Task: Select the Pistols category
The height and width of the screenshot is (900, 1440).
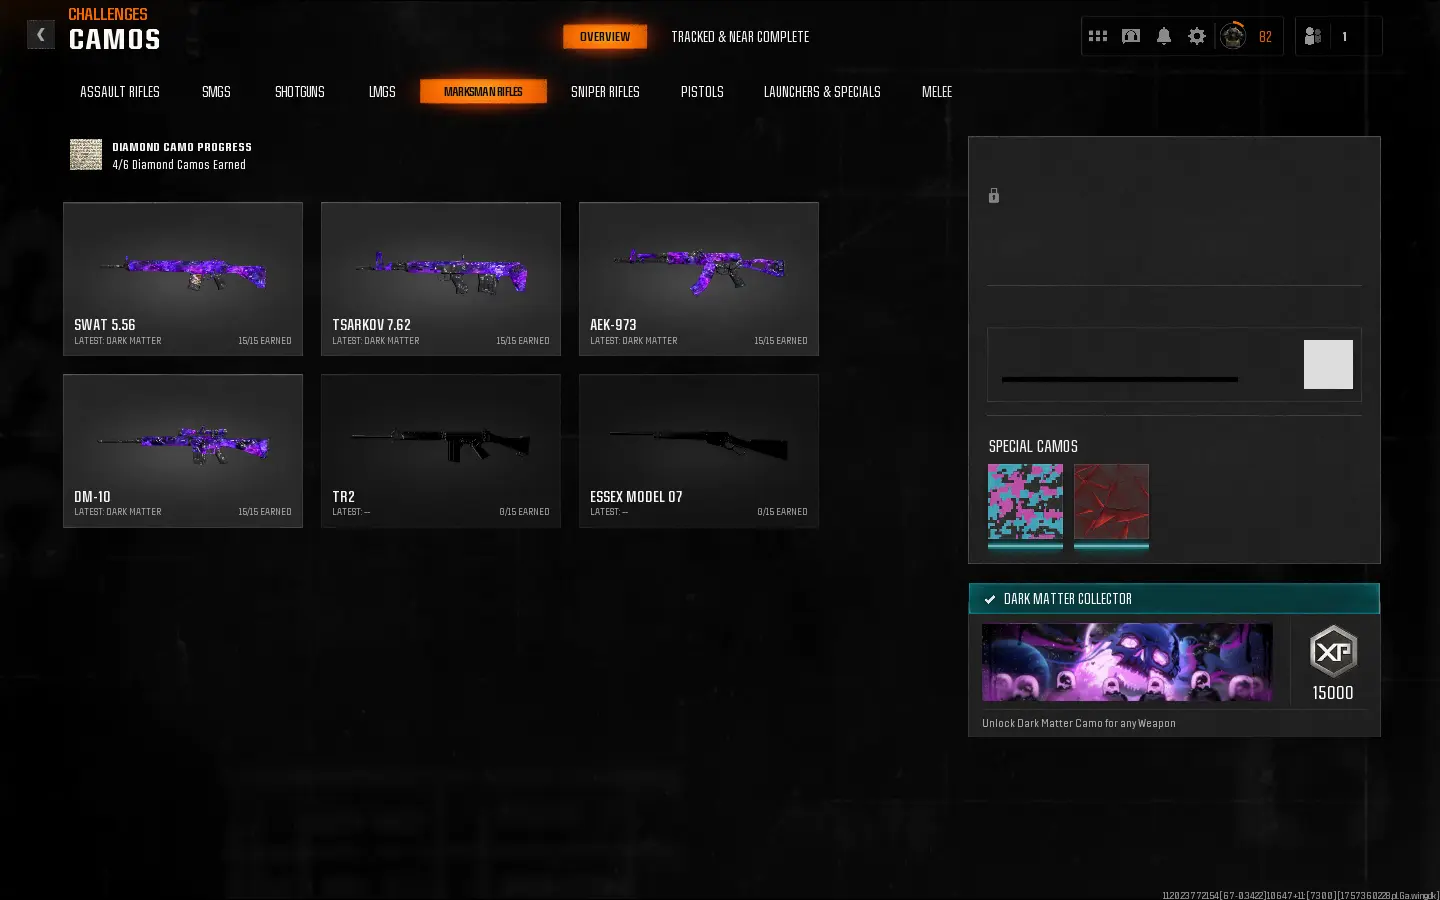Action: coord(702,92)
